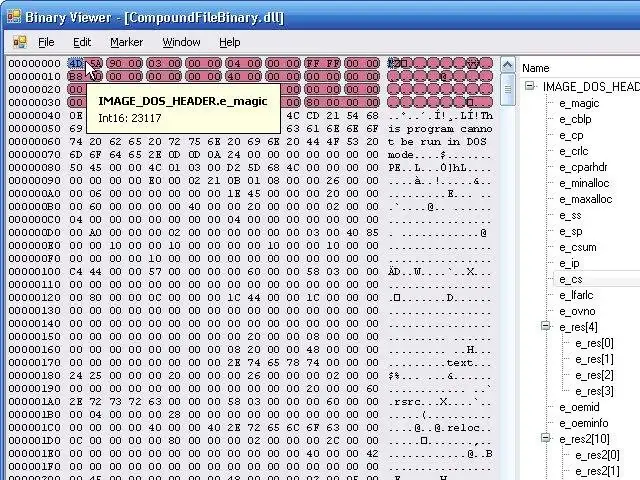Image resolution: width=640 pixels, height=480 pixels.
Task: Select e_res[3] in the tree
Action: coord(594,391)
